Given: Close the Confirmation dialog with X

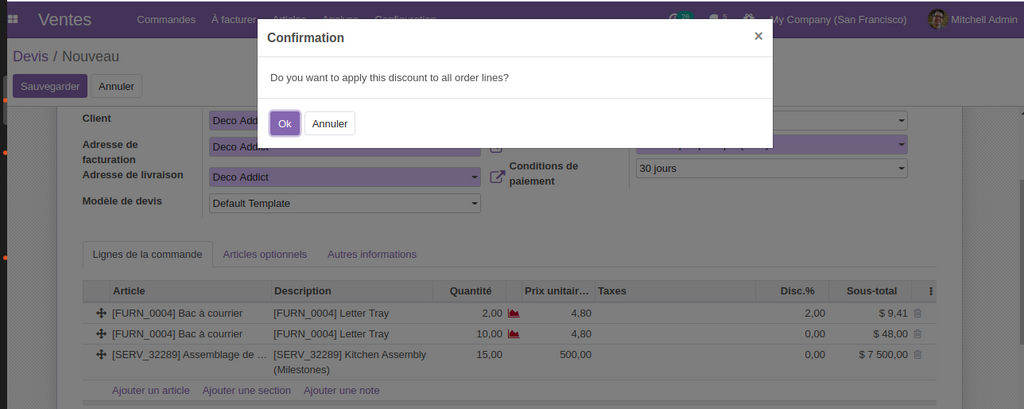Looking at the screenshot, I should [758, 36].
